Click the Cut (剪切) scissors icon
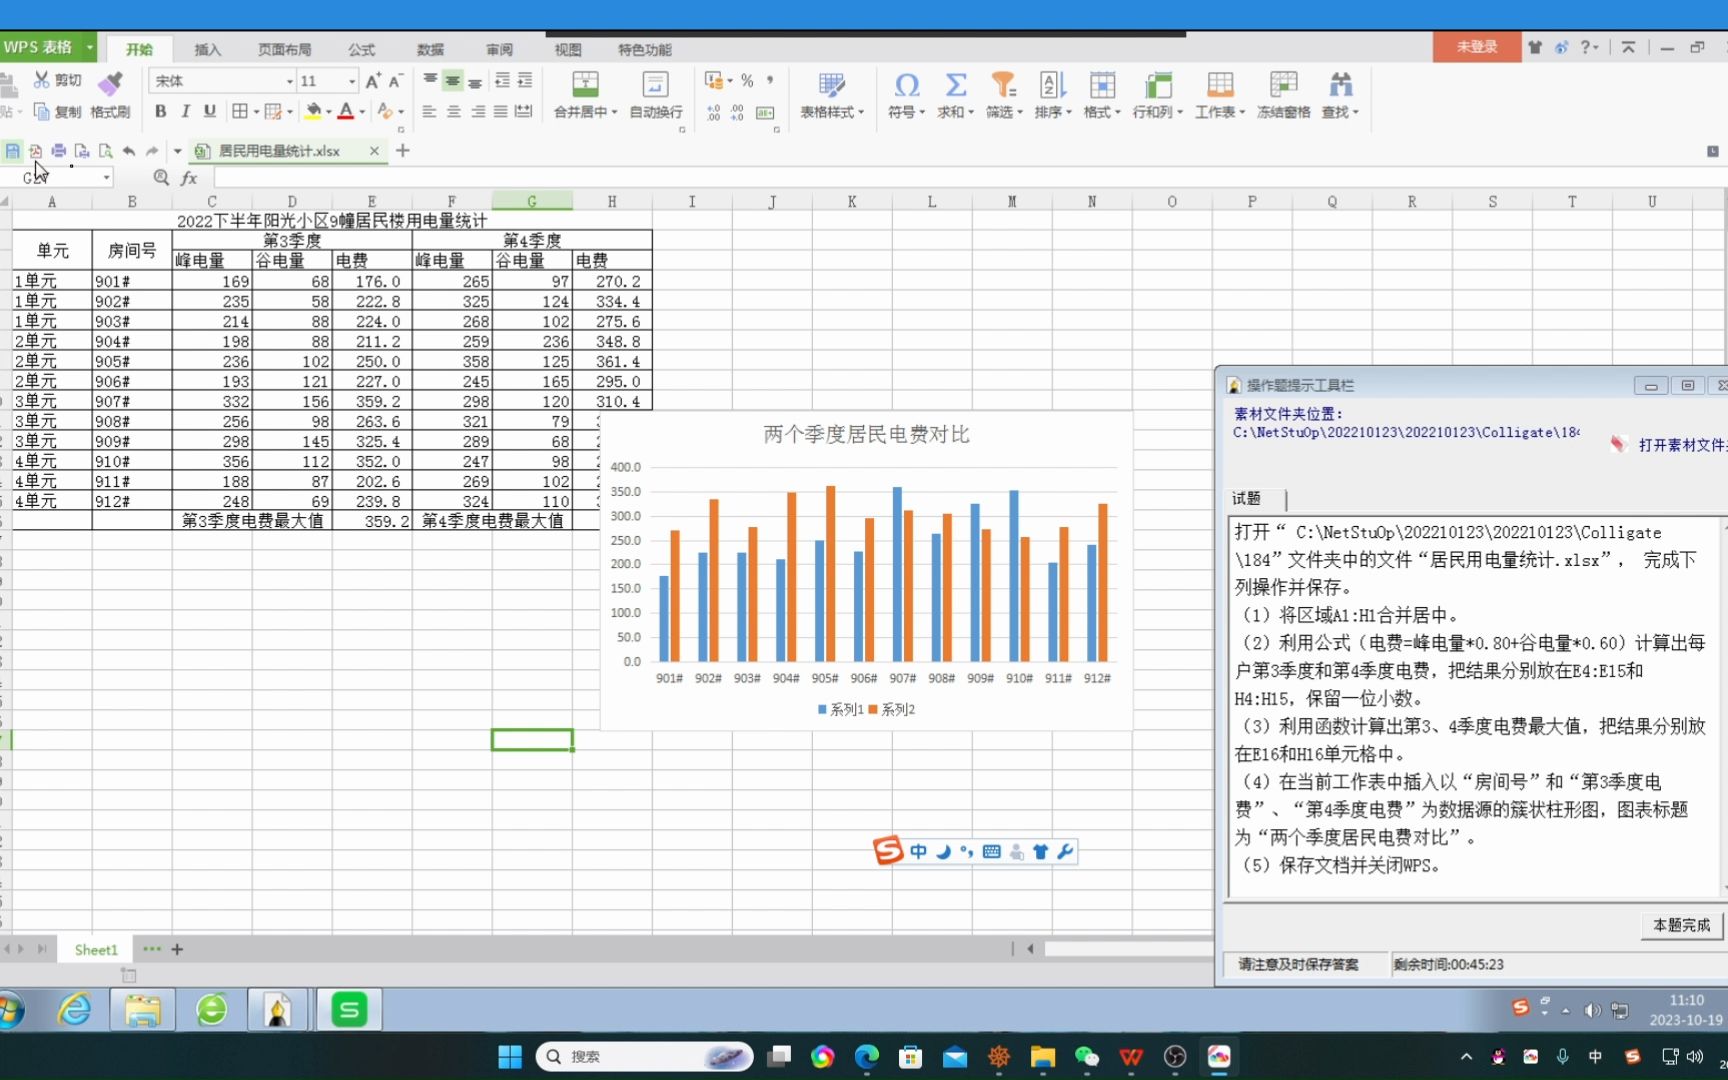The height and width of the screenshot is (1080, 1728). (x=42, y=79)
